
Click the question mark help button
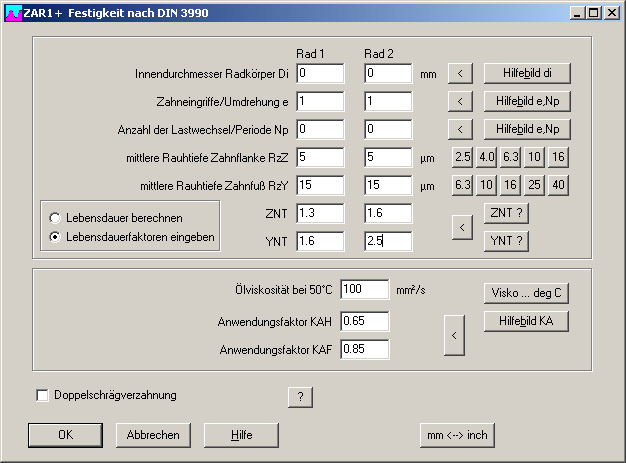(301, 397)
